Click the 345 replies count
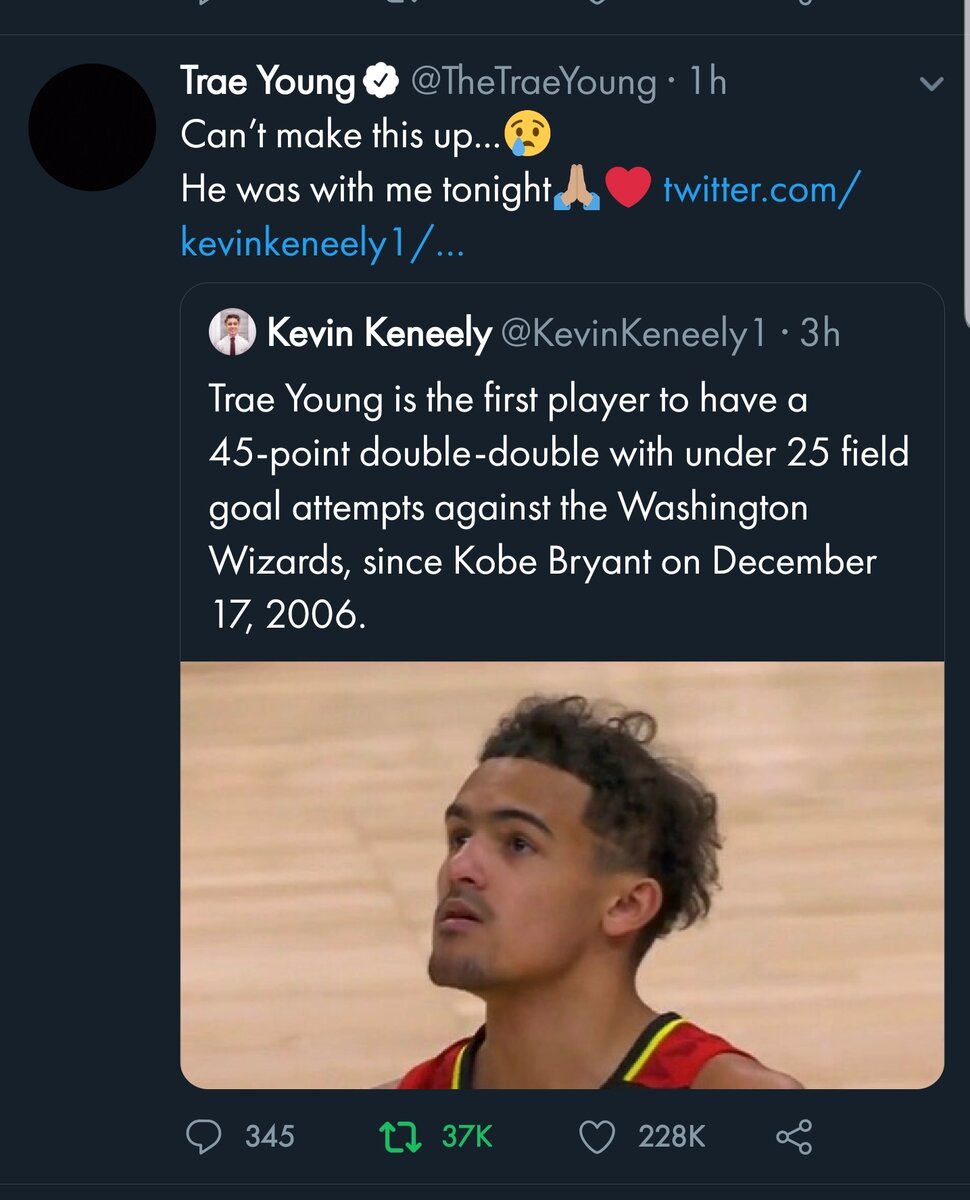This screenshot has width=970, height=1200. (270, 1137)
